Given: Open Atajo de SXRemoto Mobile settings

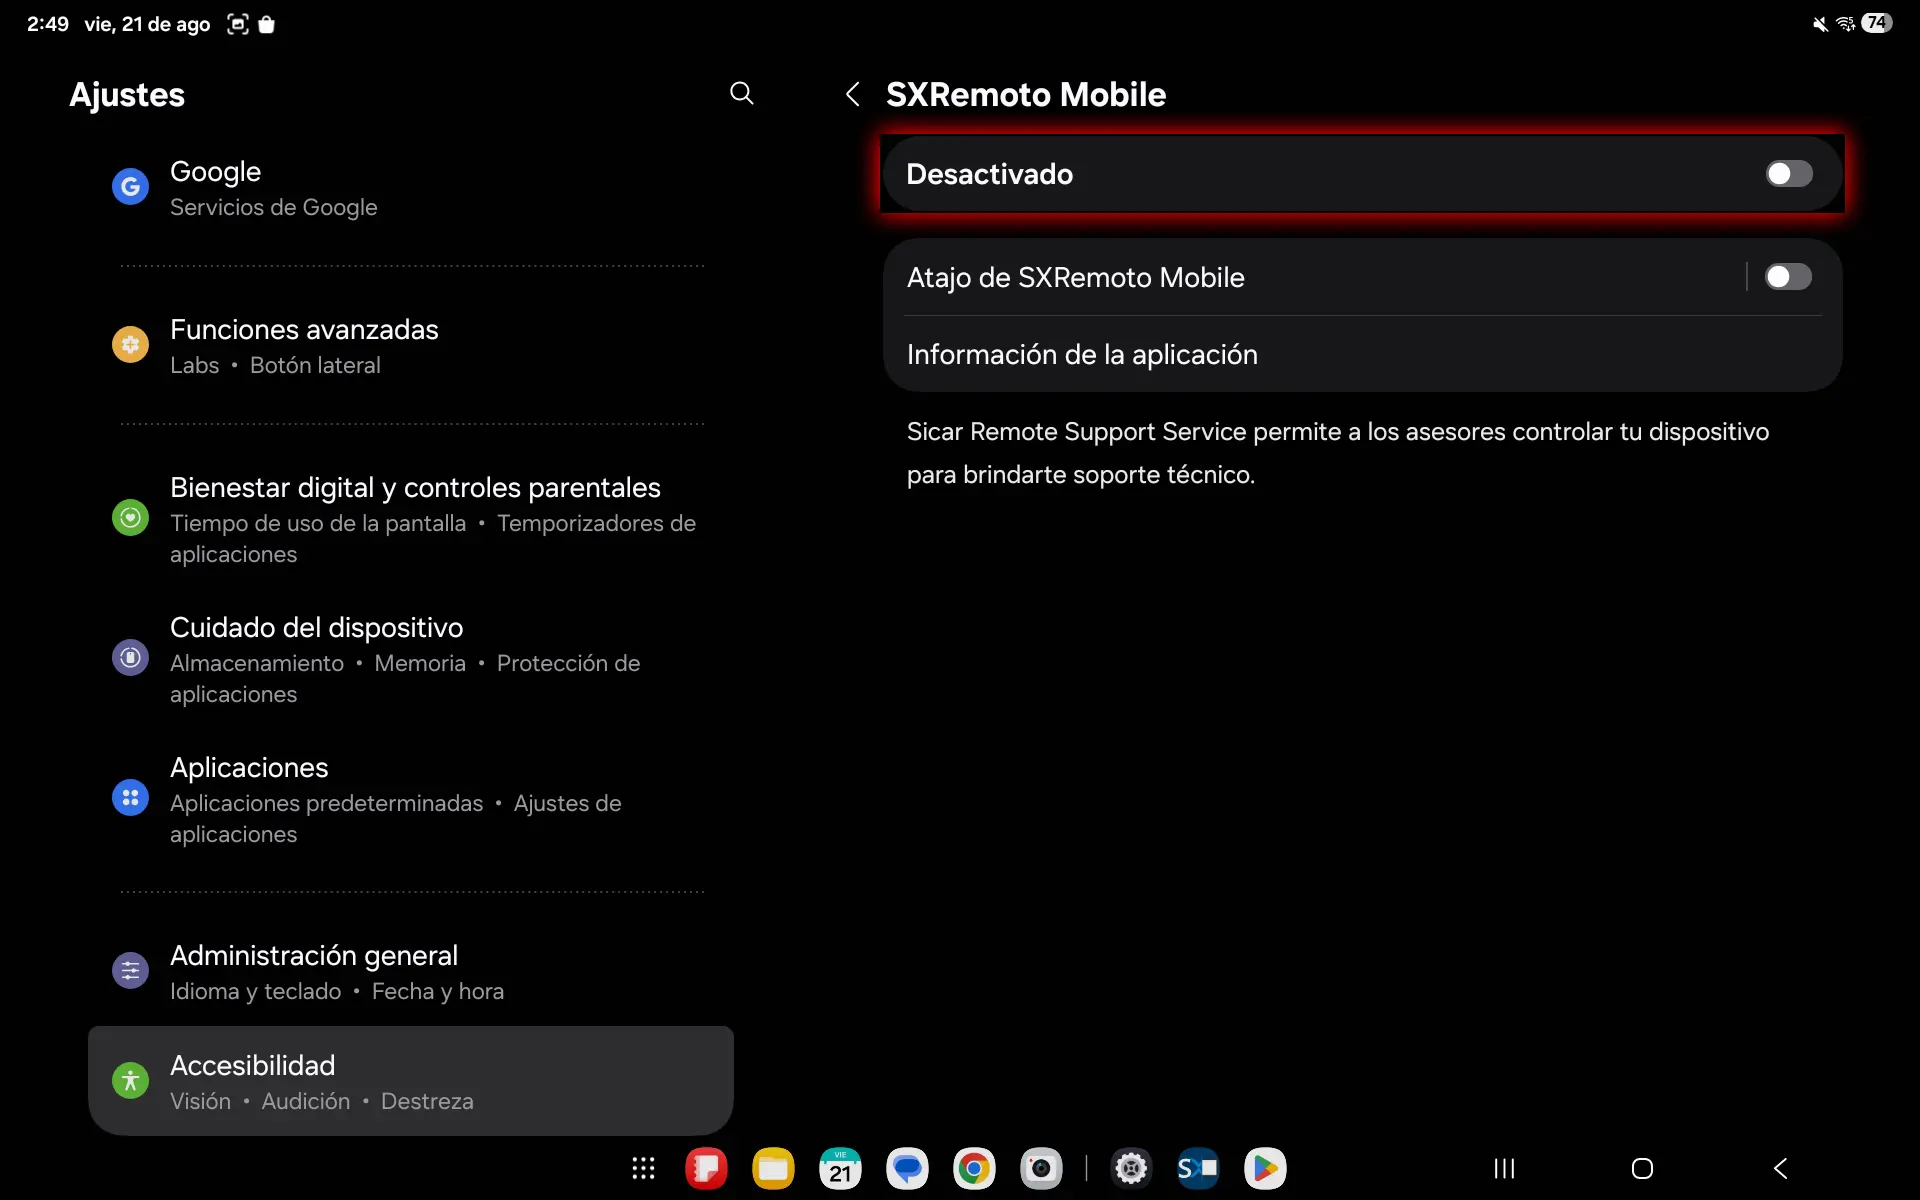Looking at the screenshot, I should (x=1313, y=277).
